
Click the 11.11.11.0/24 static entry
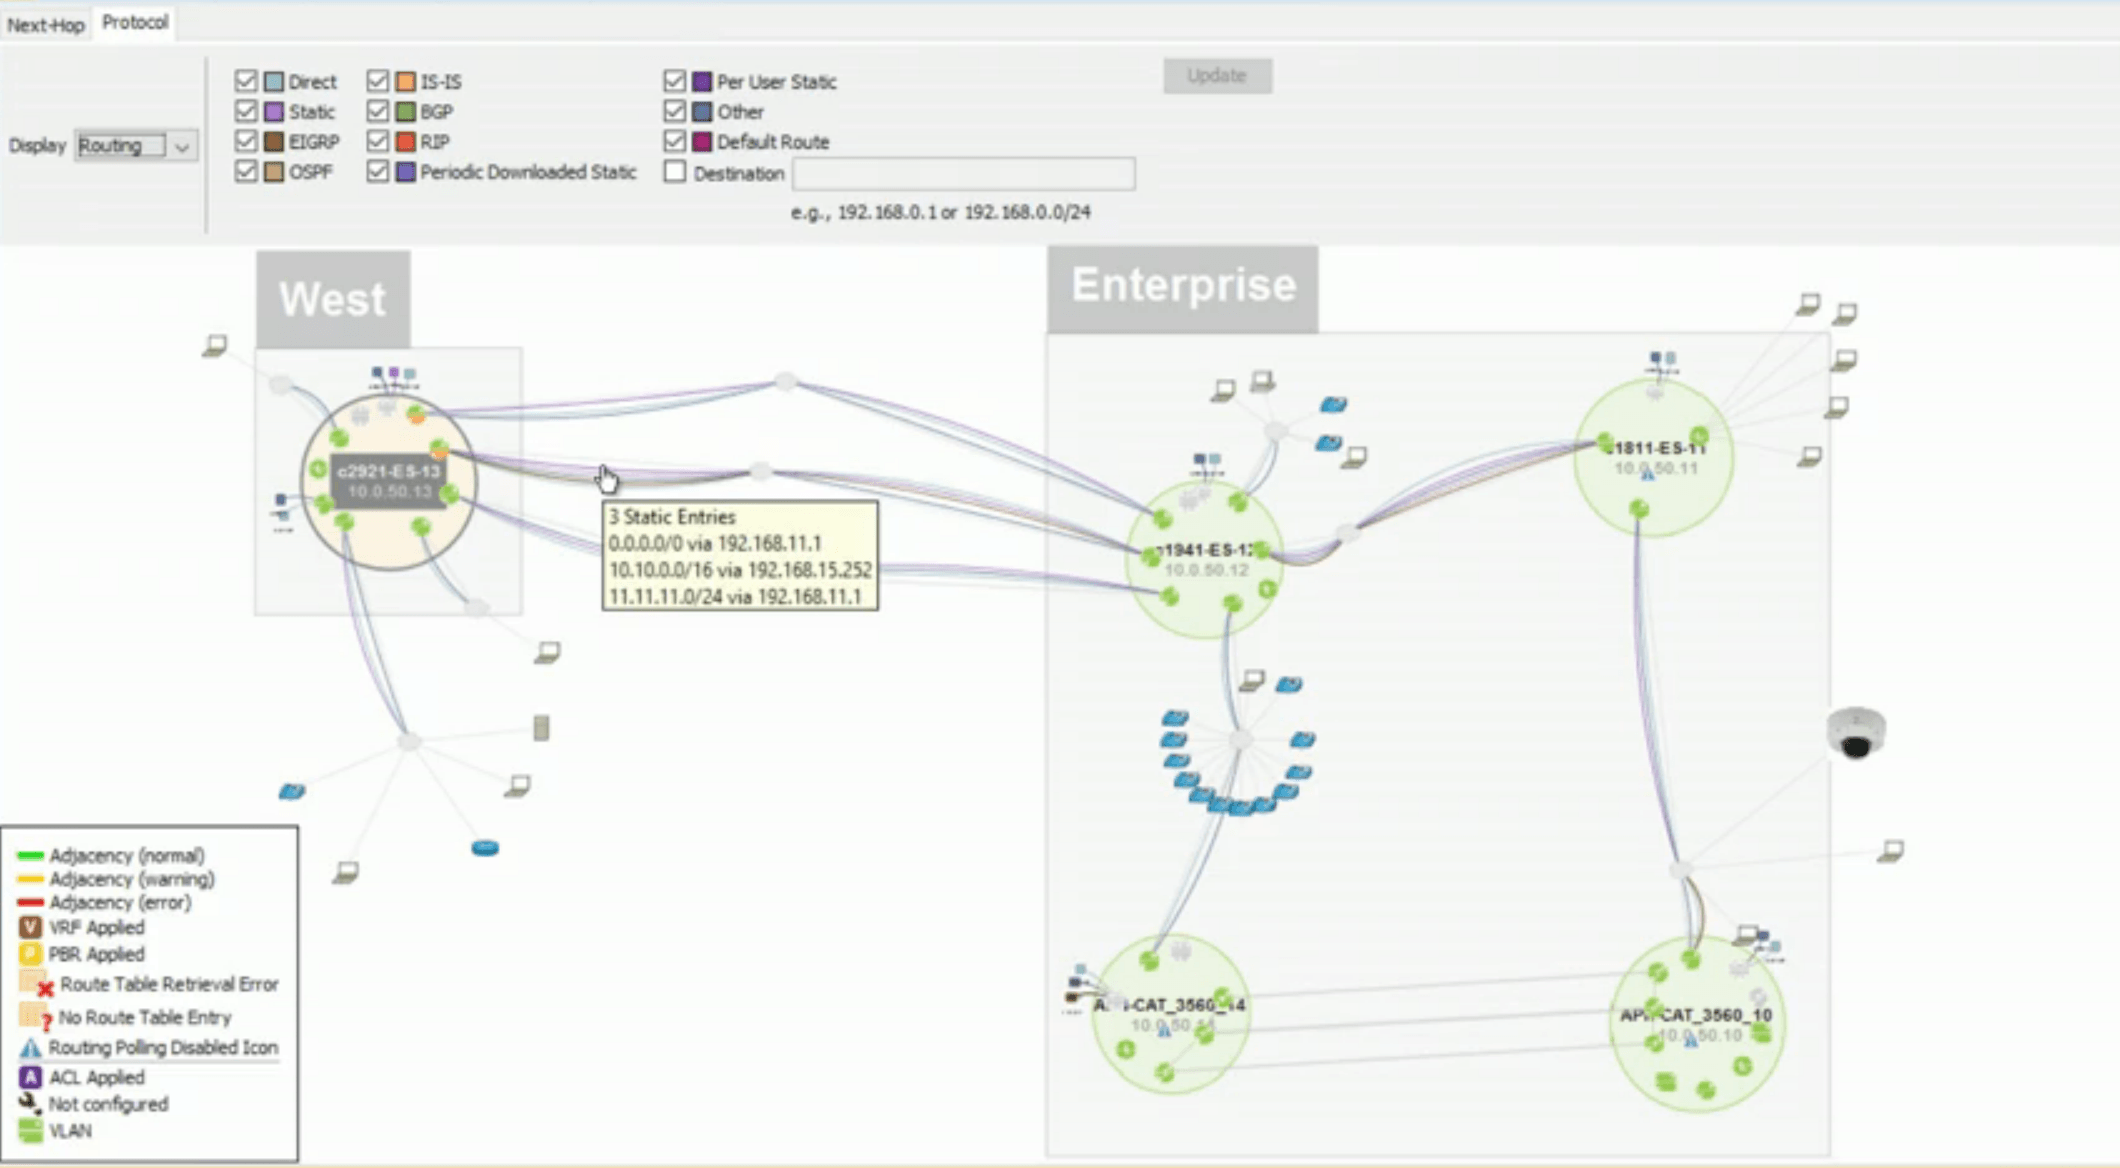(x=735, y=597)
